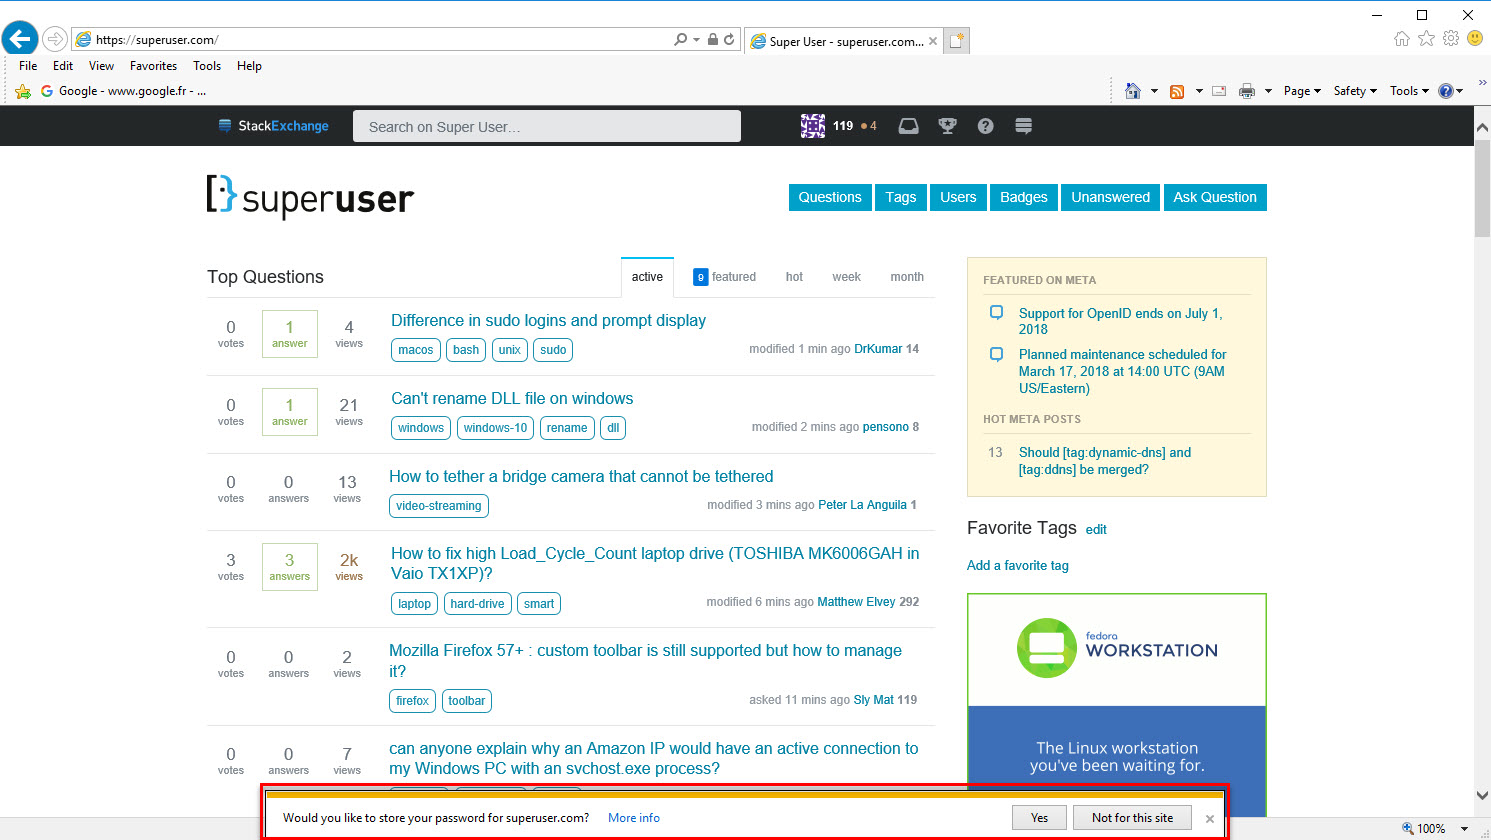Screen dimensions: 1491x840
Task: Switch to the week questions tab
Action: click(x=846, y=277)
